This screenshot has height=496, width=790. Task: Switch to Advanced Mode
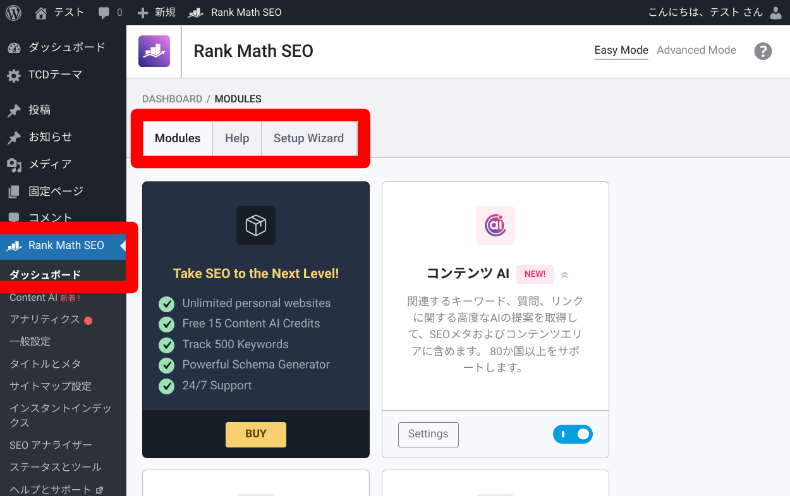[696, 50]
